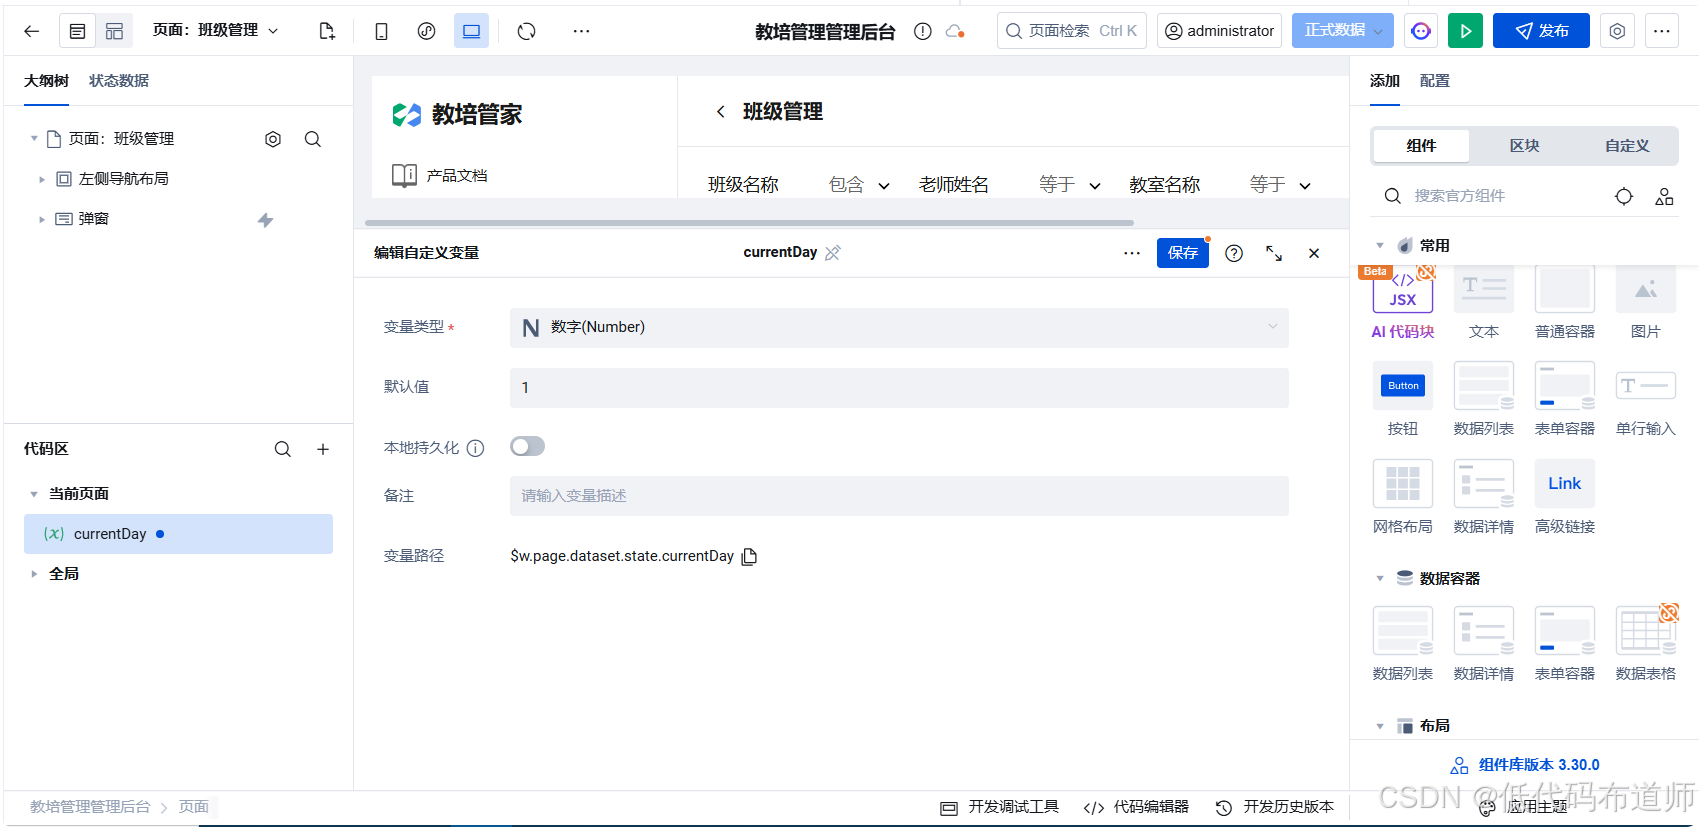1699x827 pixels.
Task: Click the 默认值 input field
Action: coord(898,388)
